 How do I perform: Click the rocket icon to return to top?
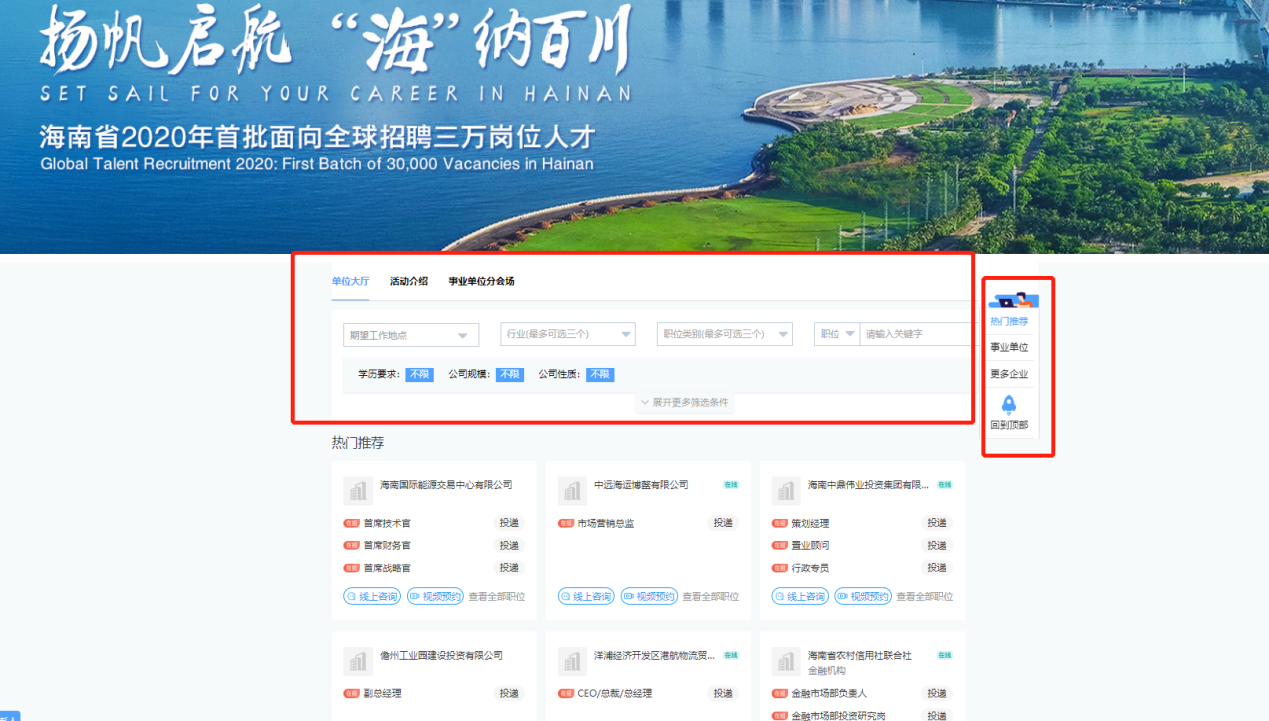[1008, 404]
